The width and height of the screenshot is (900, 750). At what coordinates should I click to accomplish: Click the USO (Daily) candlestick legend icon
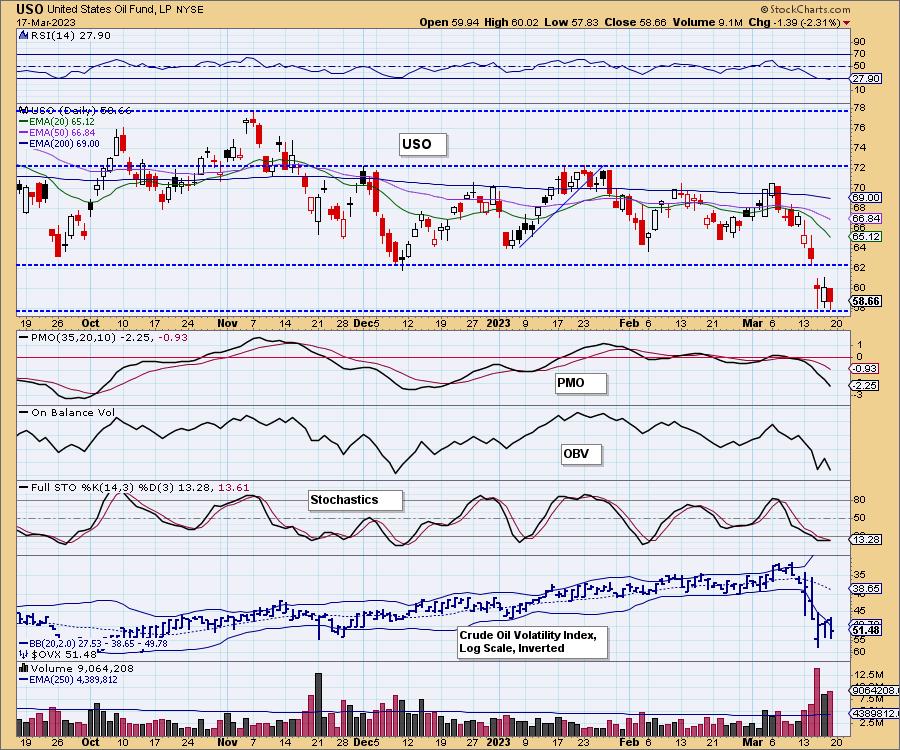point(23,110)
